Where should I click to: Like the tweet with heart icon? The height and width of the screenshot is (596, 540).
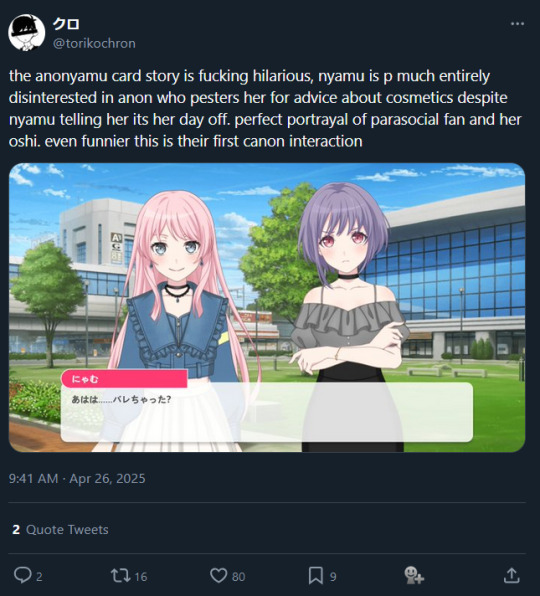(x=219, y=575)
